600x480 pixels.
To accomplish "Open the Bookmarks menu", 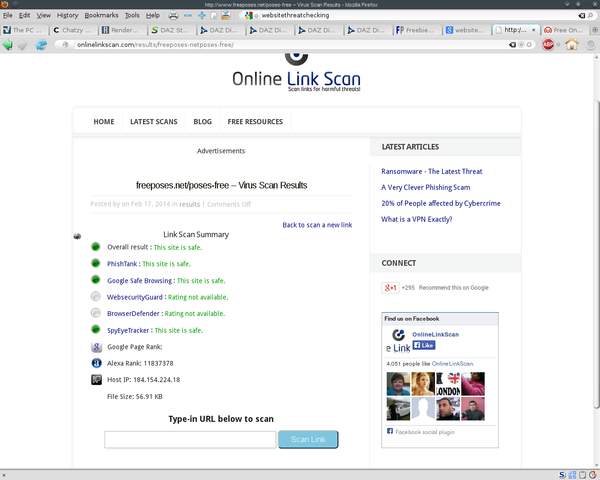I will [101, 15].
